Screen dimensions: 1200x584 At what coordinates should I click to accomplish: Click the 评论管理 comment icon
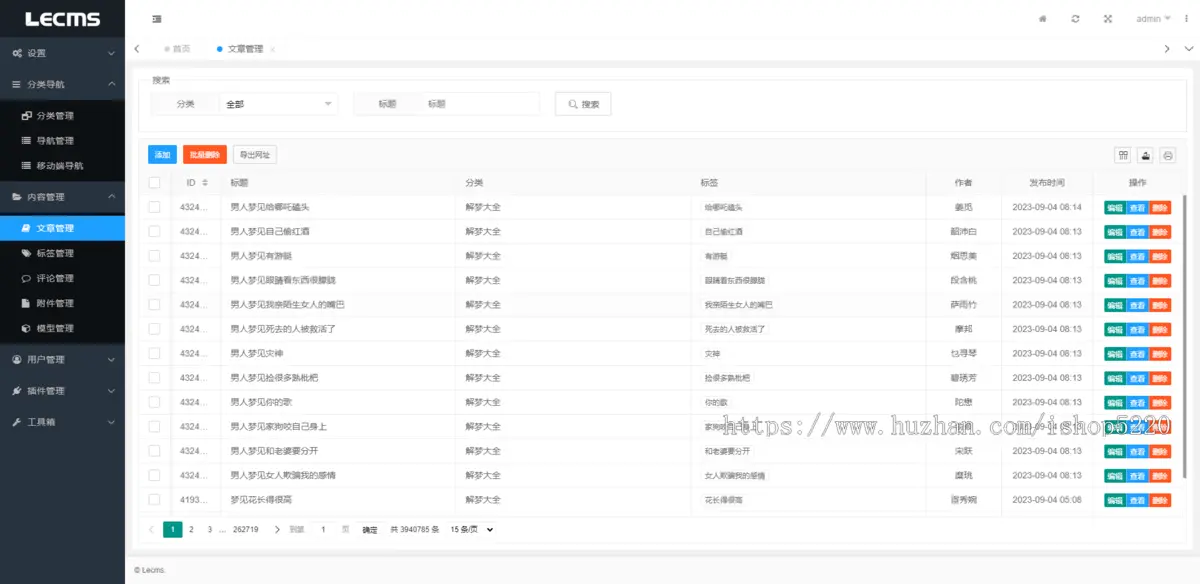coord(27,278)
